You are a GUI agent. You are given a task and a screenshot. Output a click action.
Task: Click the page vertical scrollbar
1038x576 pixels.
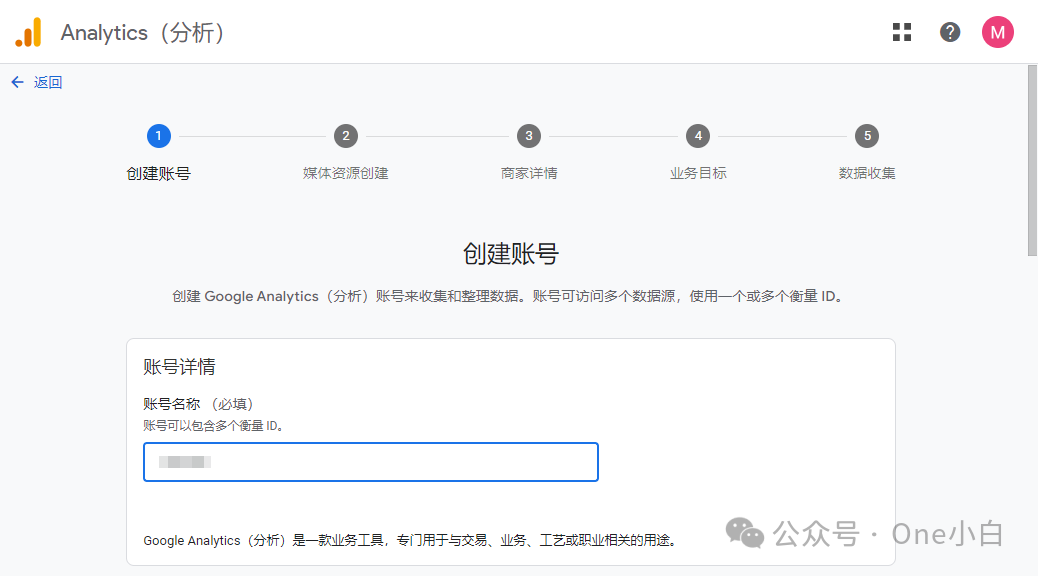point(1032,160)
